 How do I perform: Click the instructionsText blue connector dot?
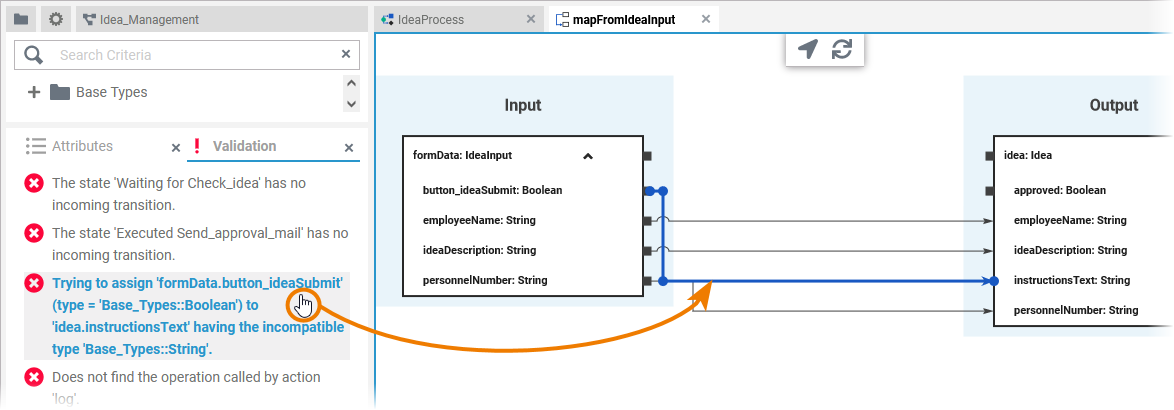pyautogui.click(x=993, y=281)
